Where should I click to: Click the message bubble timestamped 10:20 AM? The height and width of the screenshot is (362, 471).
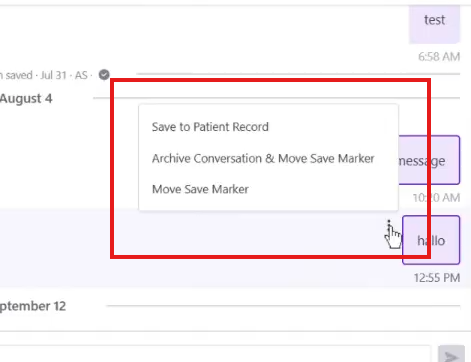pos(429,160)
